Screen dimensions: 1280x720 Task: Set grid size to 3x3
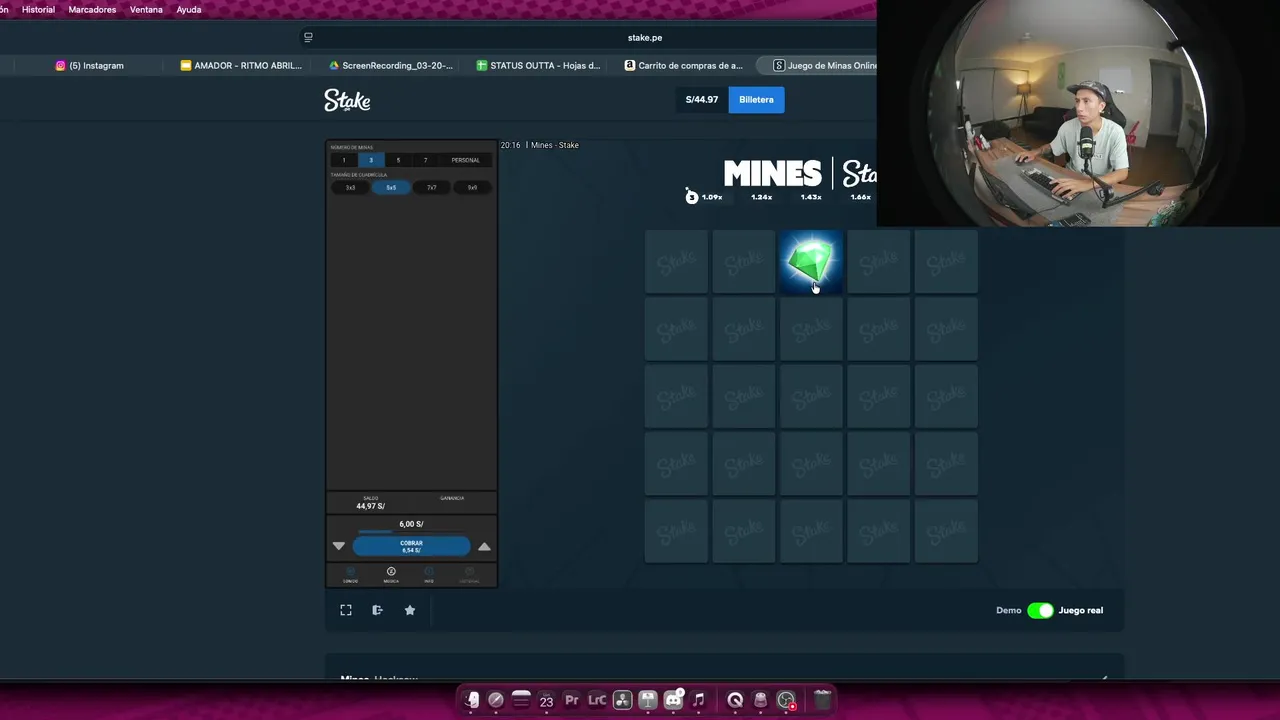351,187
